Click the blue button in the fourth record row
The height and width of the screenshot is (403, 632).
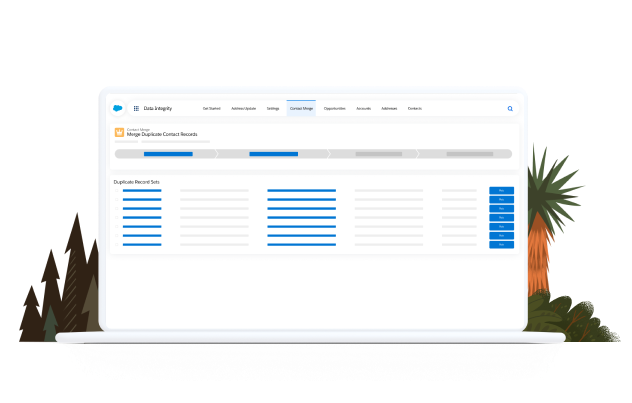[x=501, y=218]
